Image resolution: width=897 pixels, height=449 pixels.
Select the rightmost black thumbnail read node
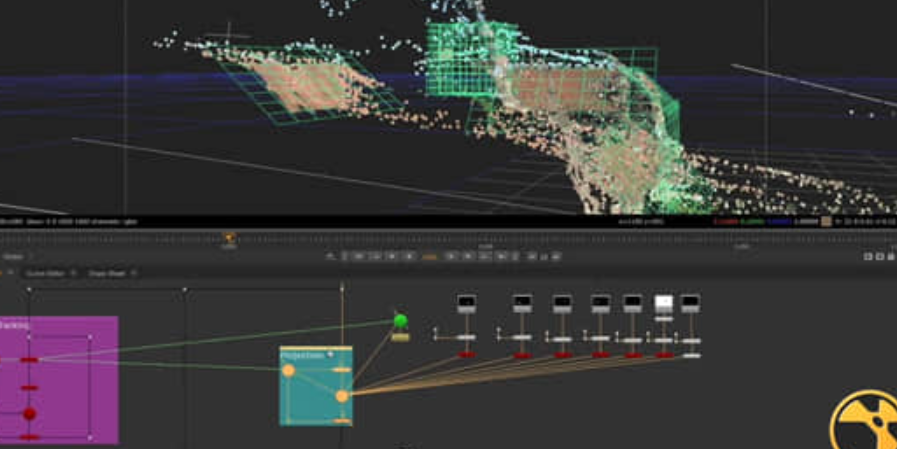(x=690, y=302)
